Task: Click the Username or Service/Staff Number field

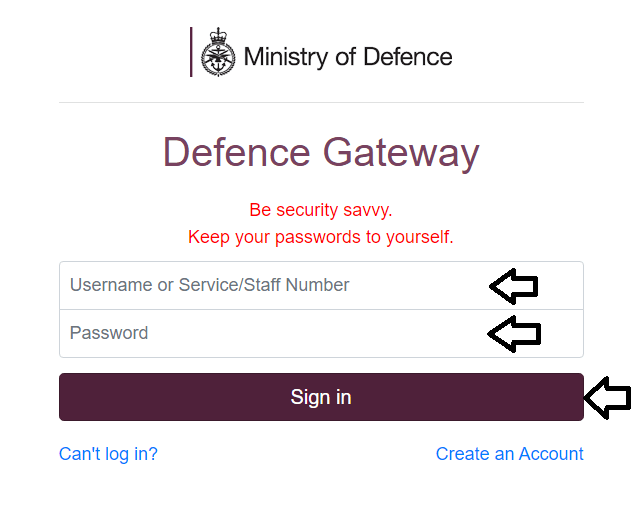Action: (321, 285)
